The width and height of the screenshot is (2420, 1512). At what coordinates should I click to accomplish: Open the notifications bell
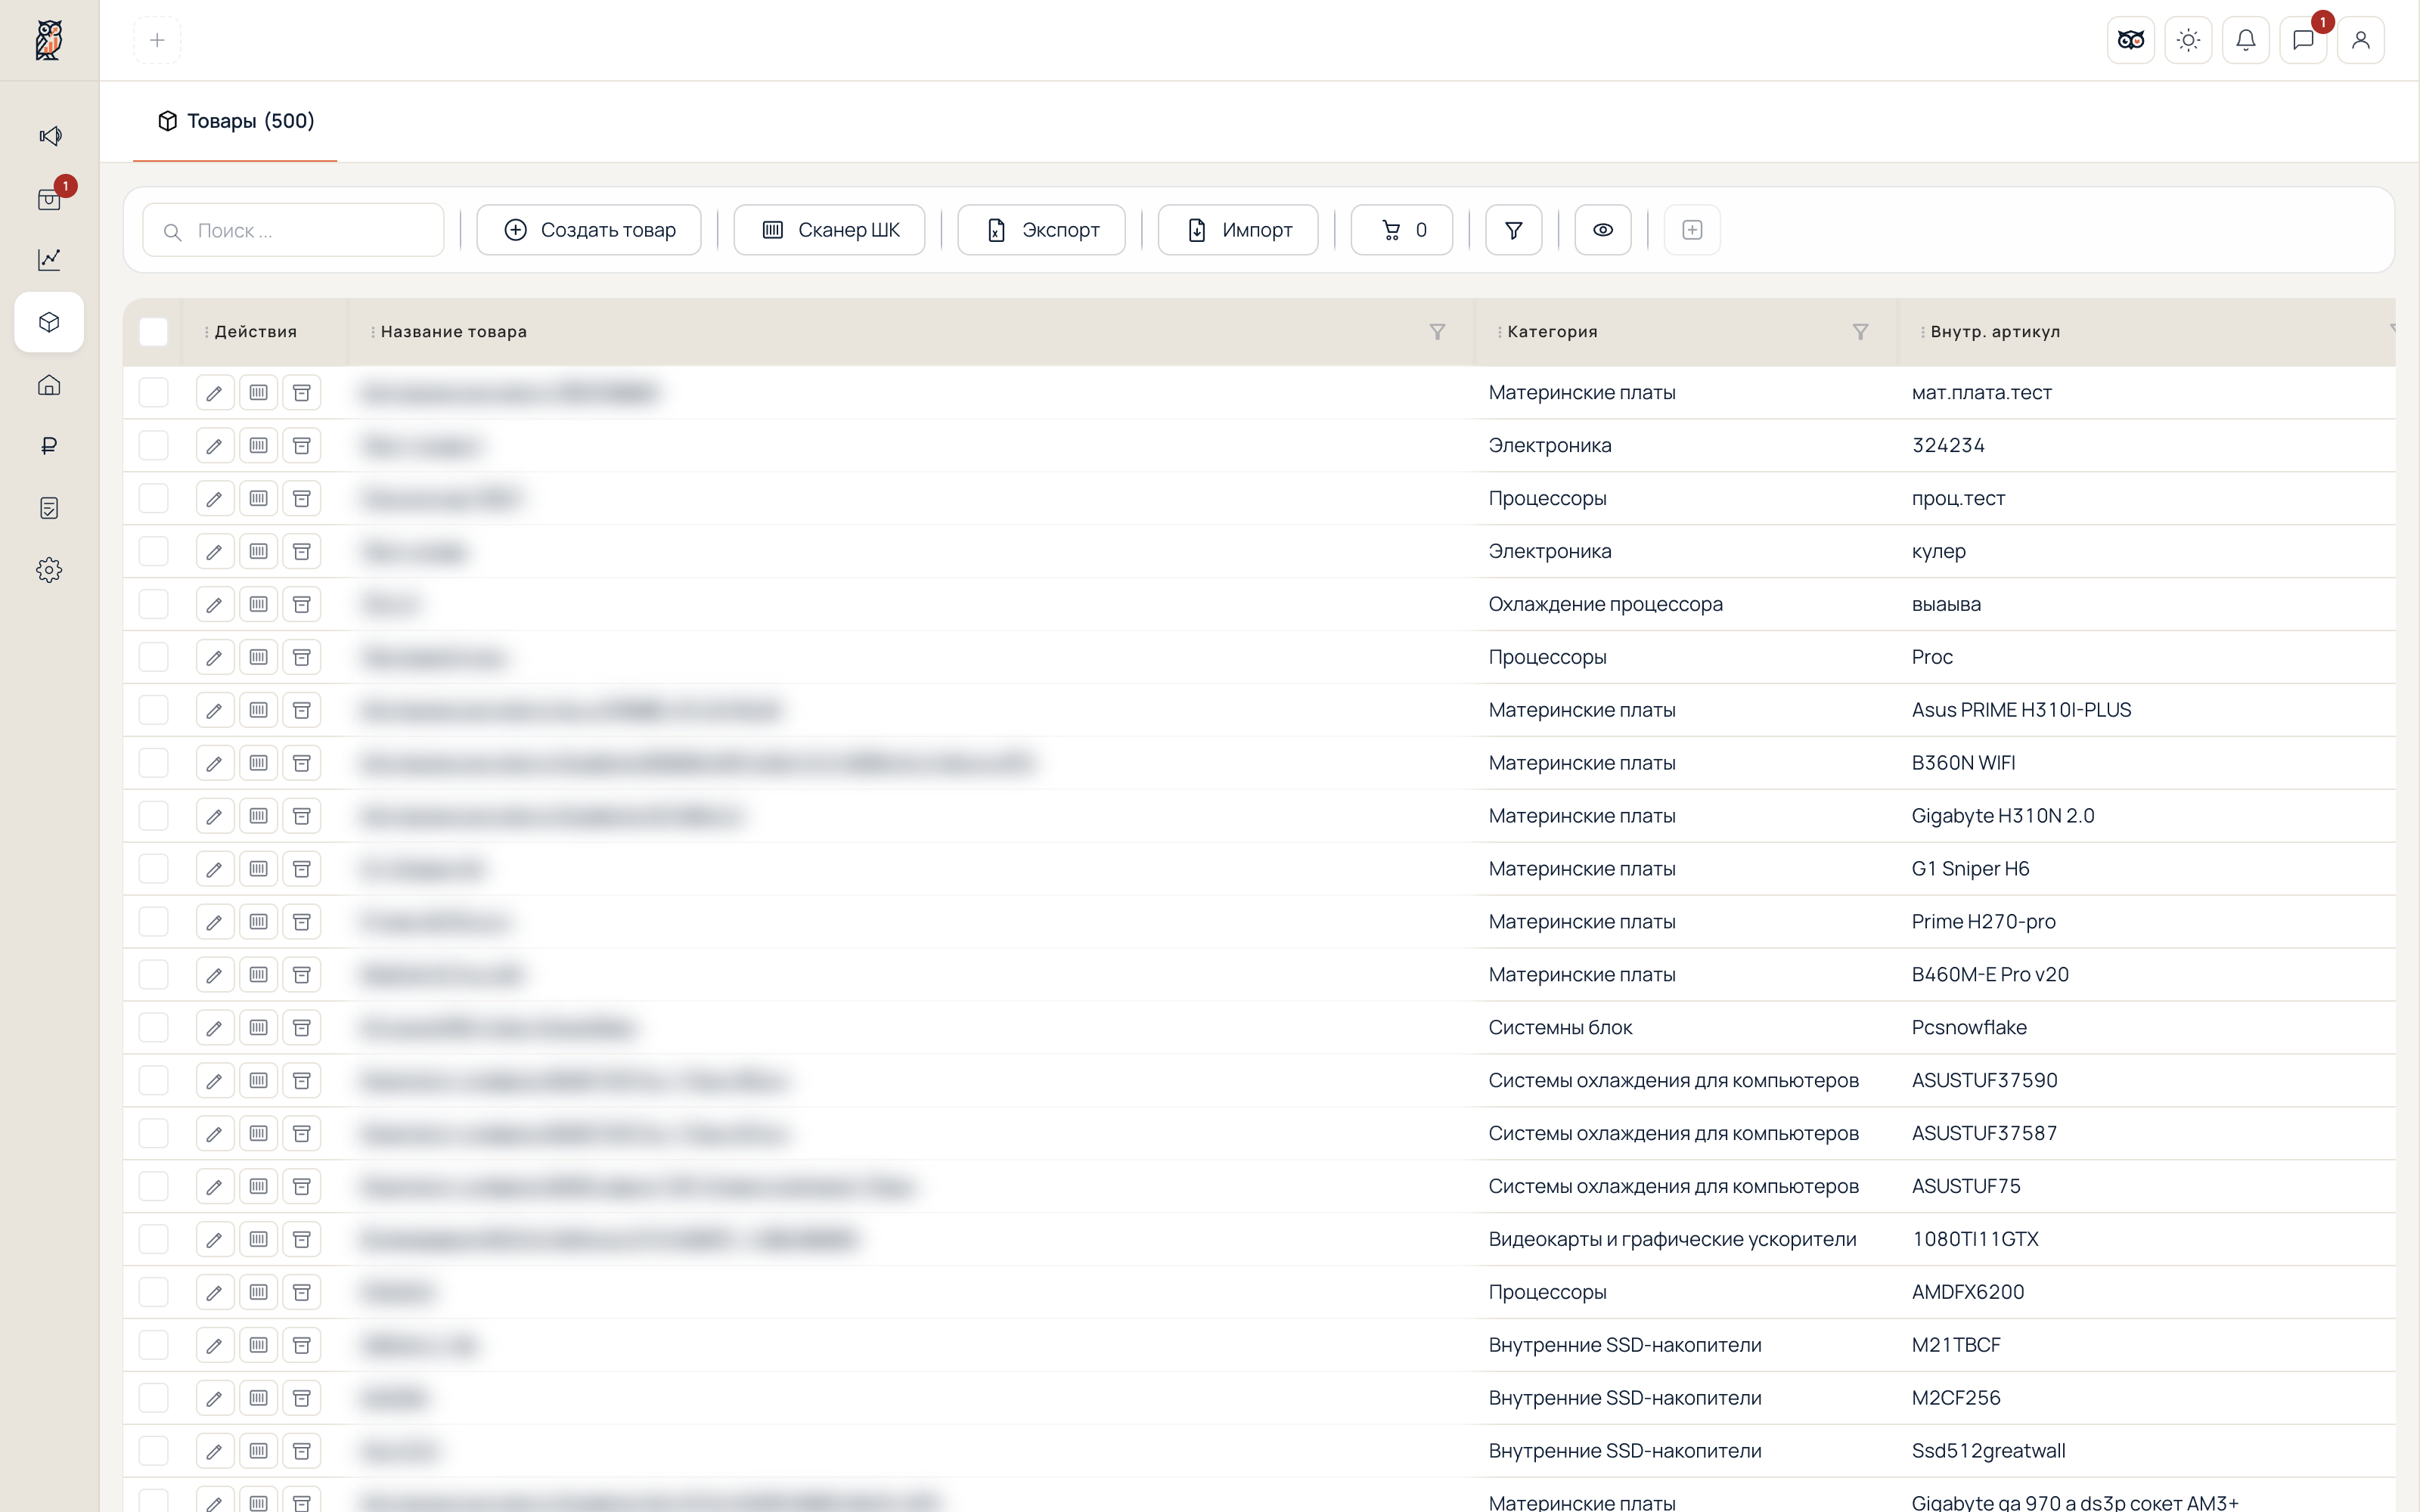click(2246, 40)
